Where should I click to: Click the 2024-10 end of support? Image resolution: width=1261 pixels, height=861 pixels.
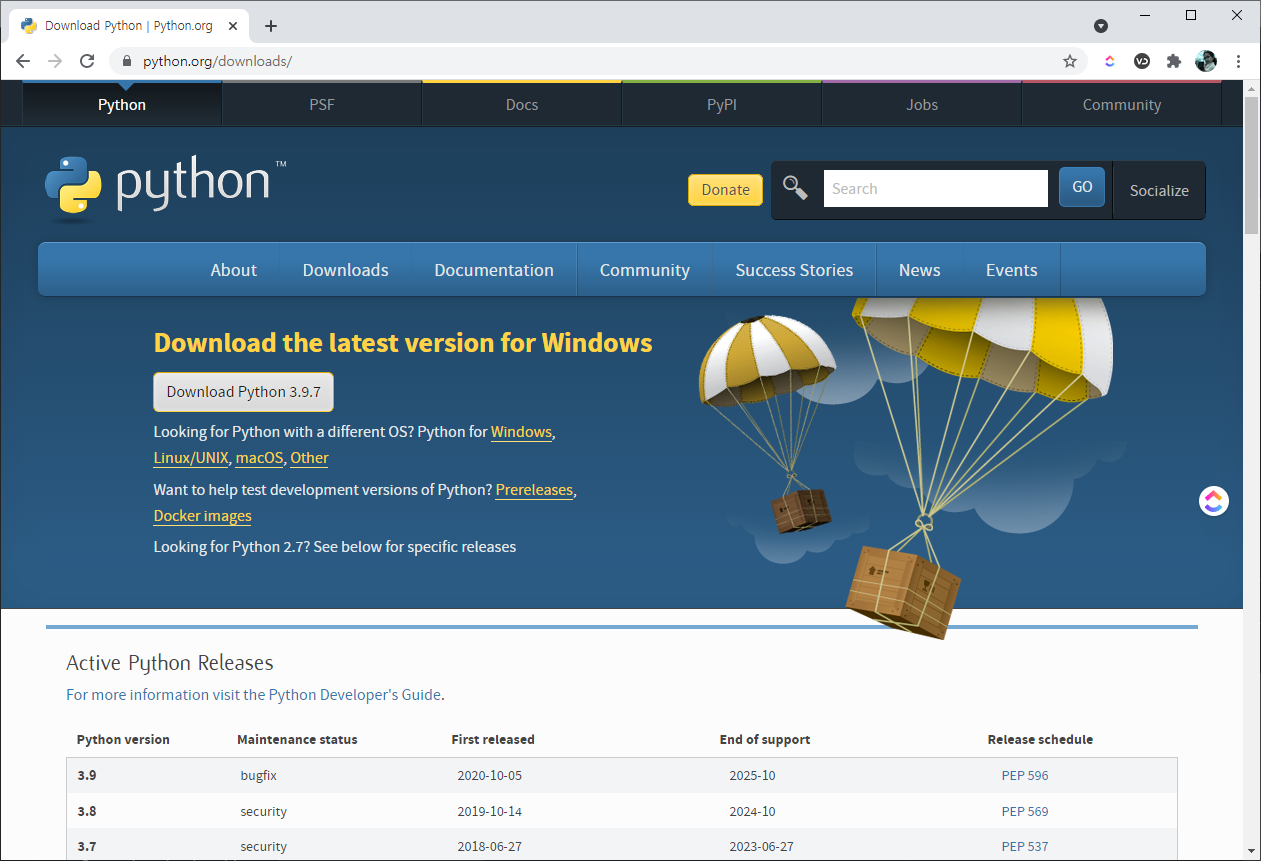752,811
